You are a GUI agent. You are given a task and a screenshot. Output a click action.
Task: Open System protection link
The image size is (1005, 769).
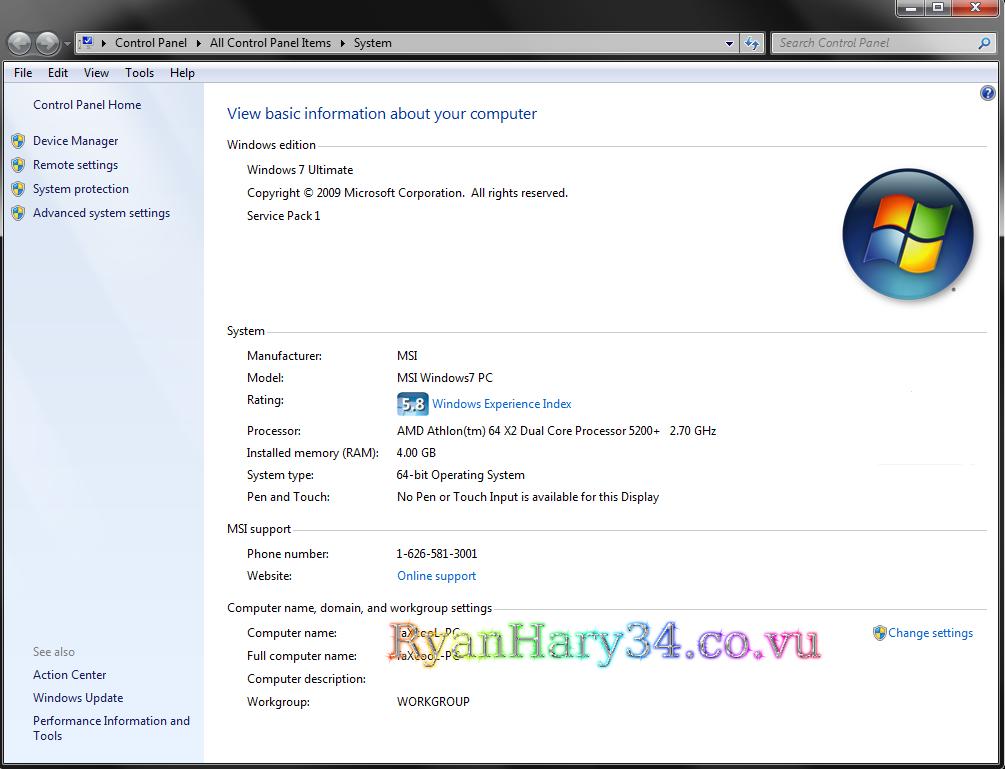click(x=81, y=189)
